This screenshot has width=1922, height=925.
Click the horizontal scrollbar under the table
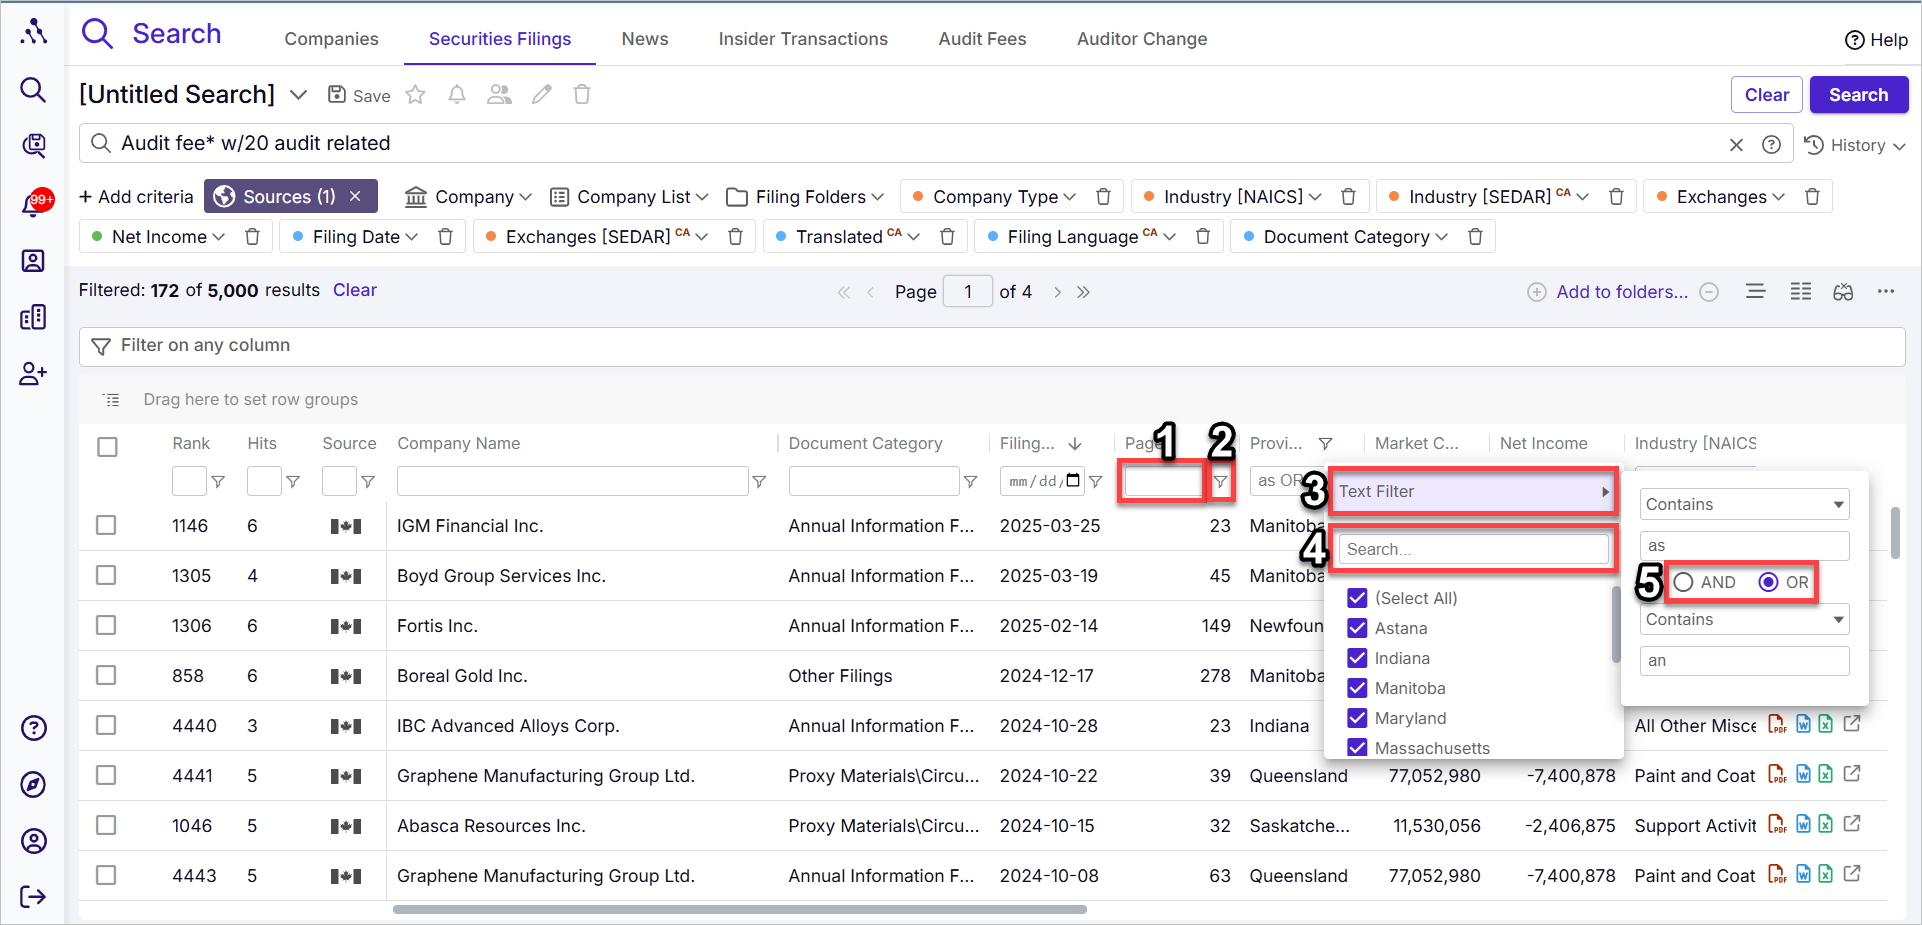[740, 909]
